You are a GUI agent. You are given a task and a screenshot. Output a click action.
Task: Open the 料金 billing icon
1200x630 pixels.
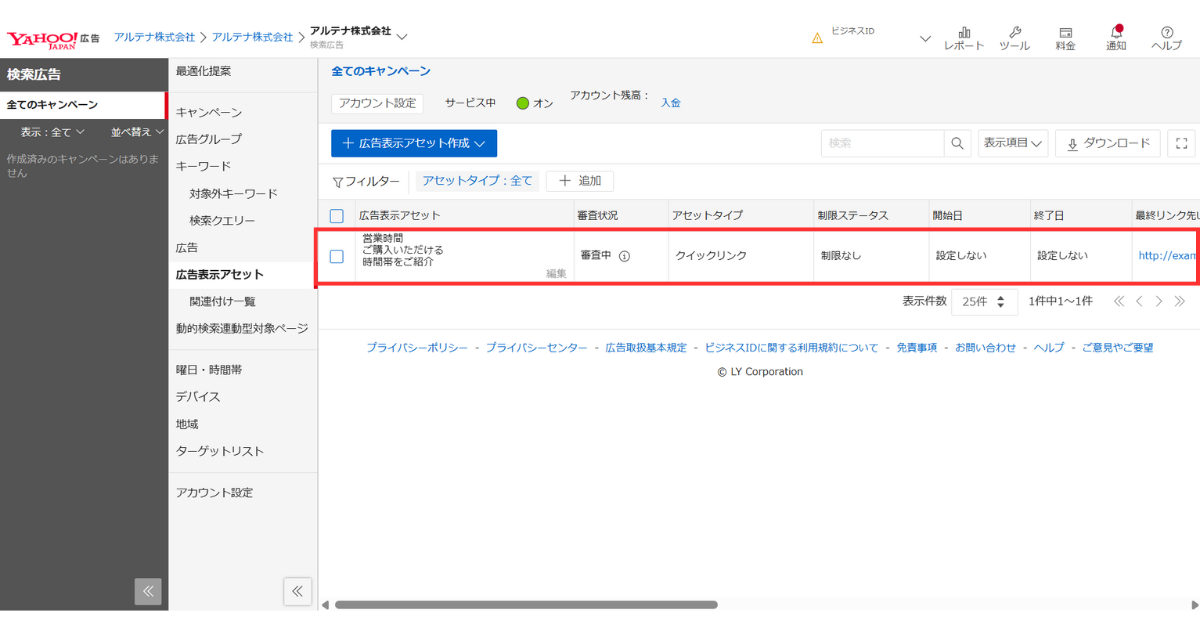(x=1066, y=38)
